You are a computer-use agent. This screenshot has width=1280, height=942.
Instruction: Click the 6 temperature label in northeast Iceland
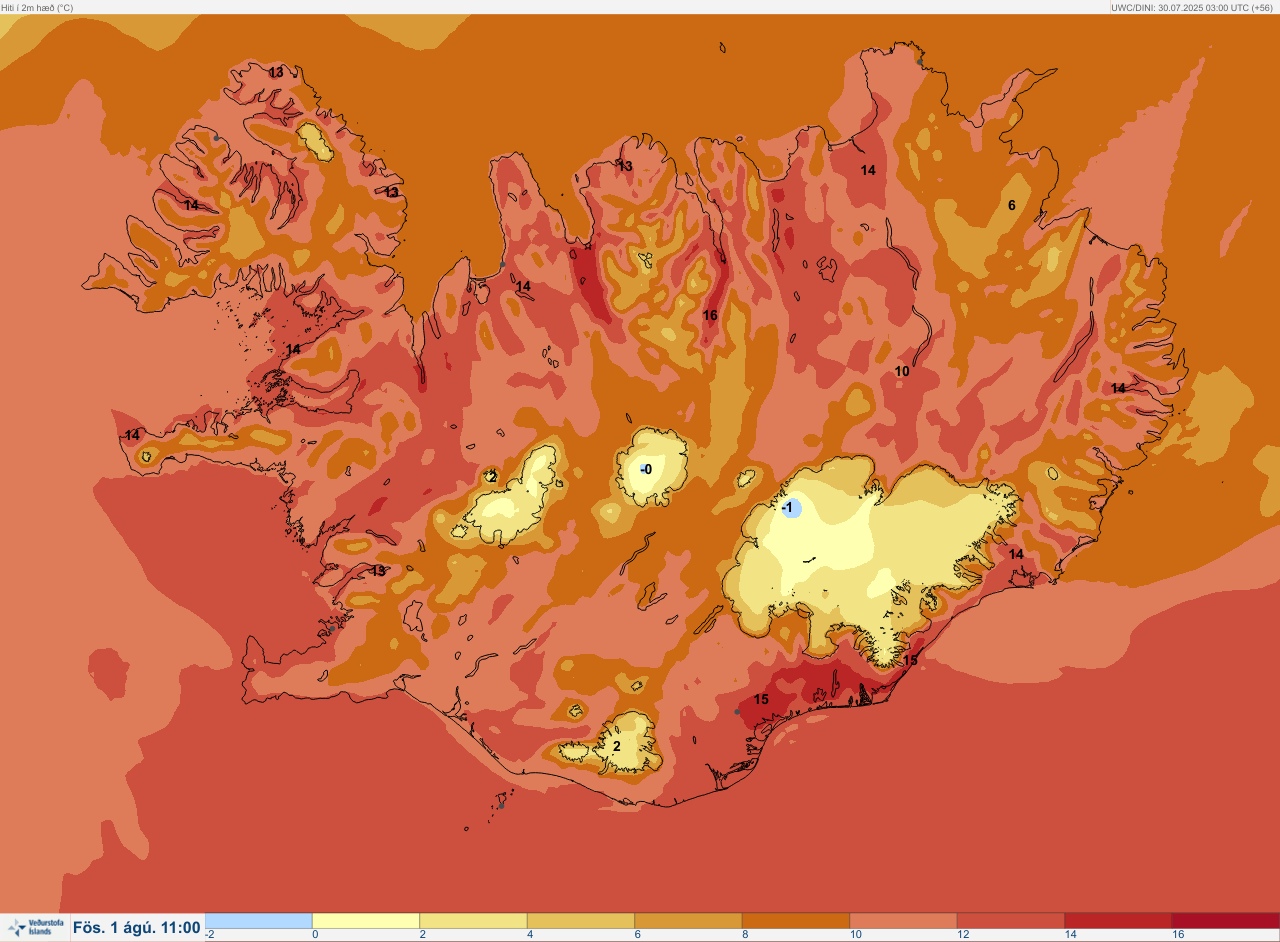coord(1011,205)
